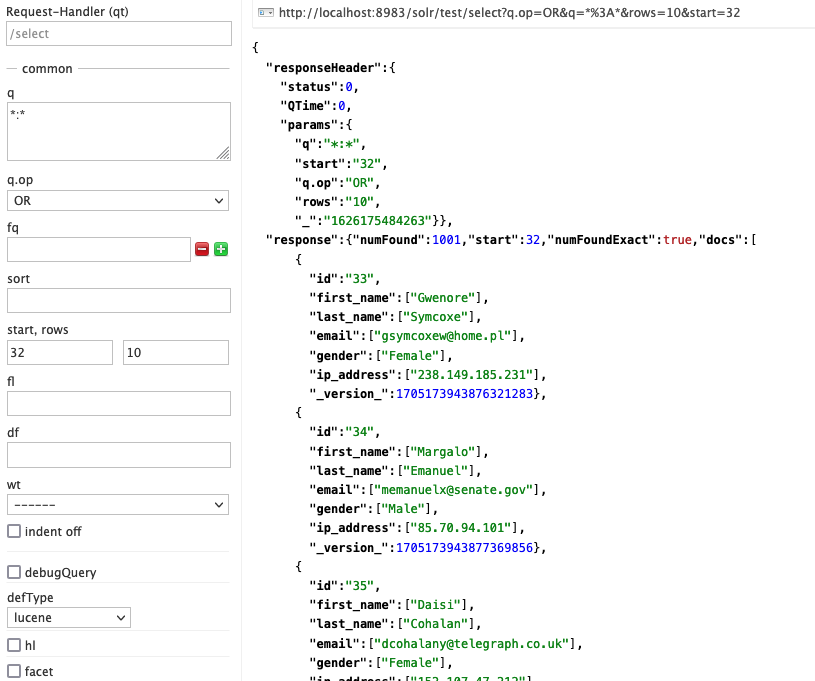Open the localhost Solr query URL link

click(x=510, y=13)
